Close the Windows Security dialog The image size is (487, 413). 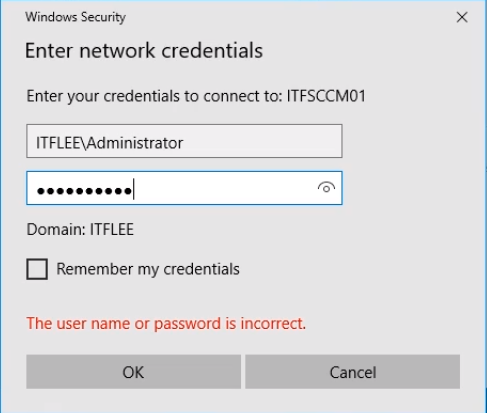pyautogui.click(x=462, y=17)
